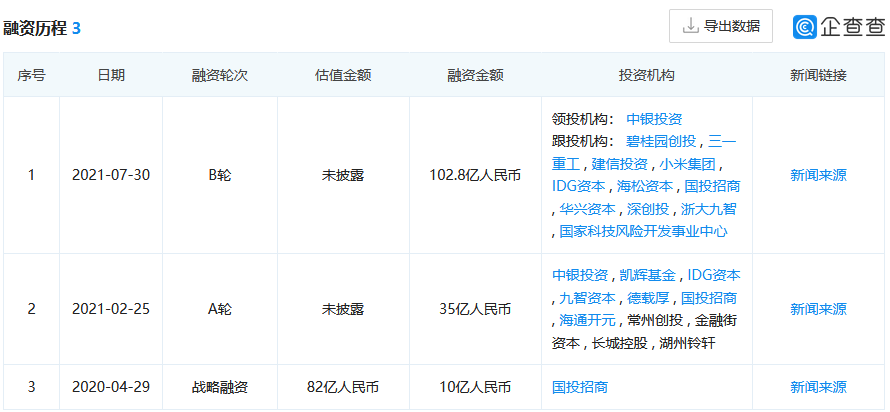
Task: Click the 日期 column header
Action: coord(111,75)
